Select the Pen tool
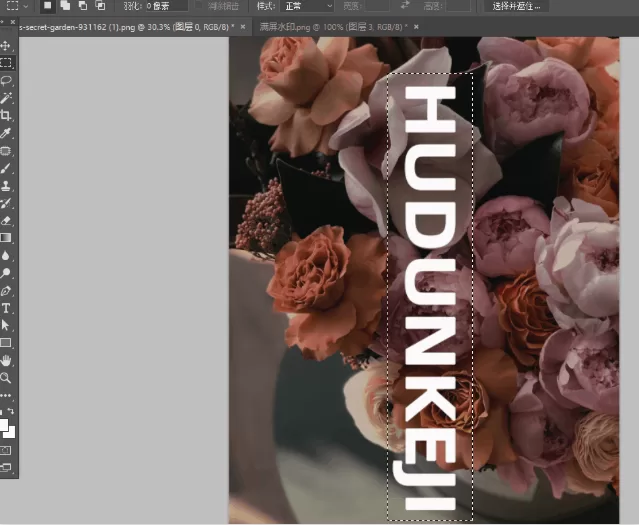The image size is (639, 525). click(x=6, y=291)
